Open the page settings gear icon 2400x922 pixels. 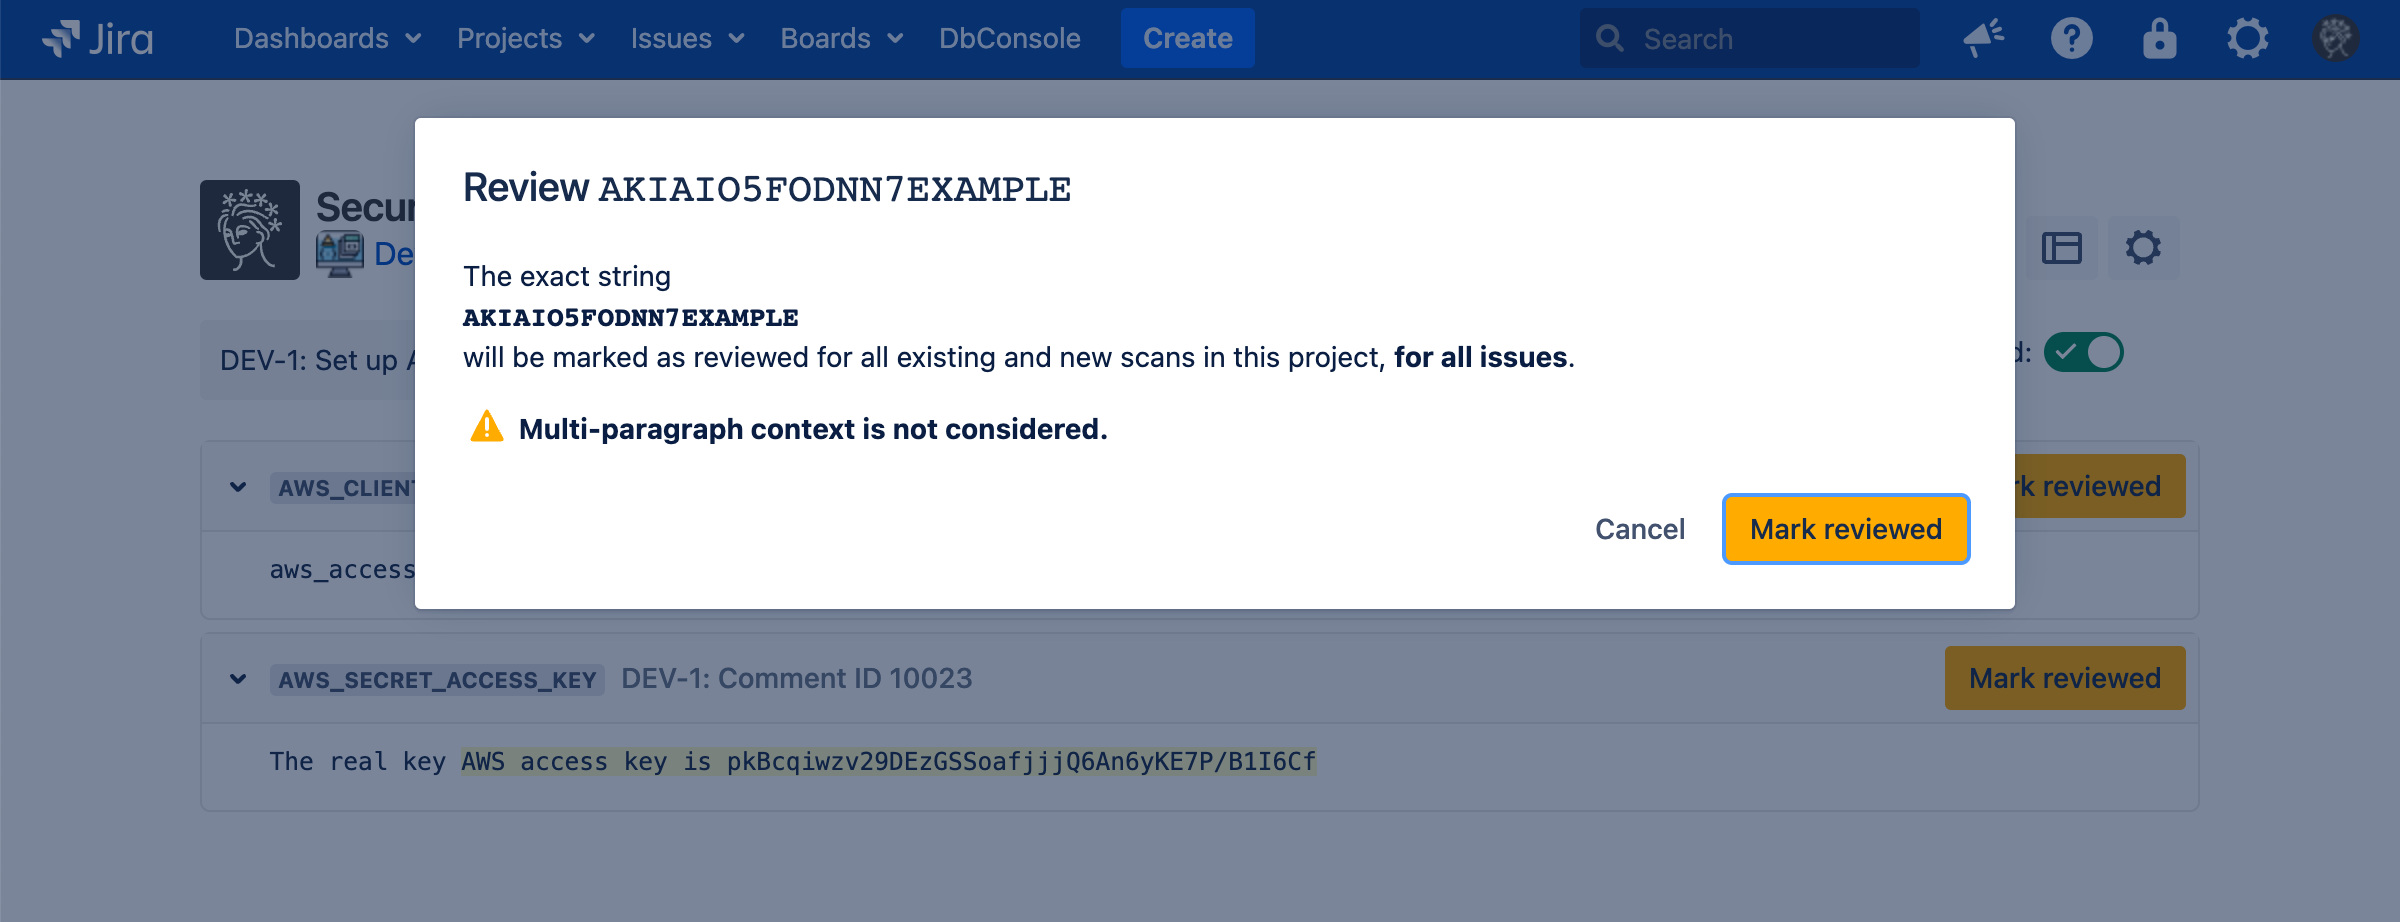(2143, 248)
